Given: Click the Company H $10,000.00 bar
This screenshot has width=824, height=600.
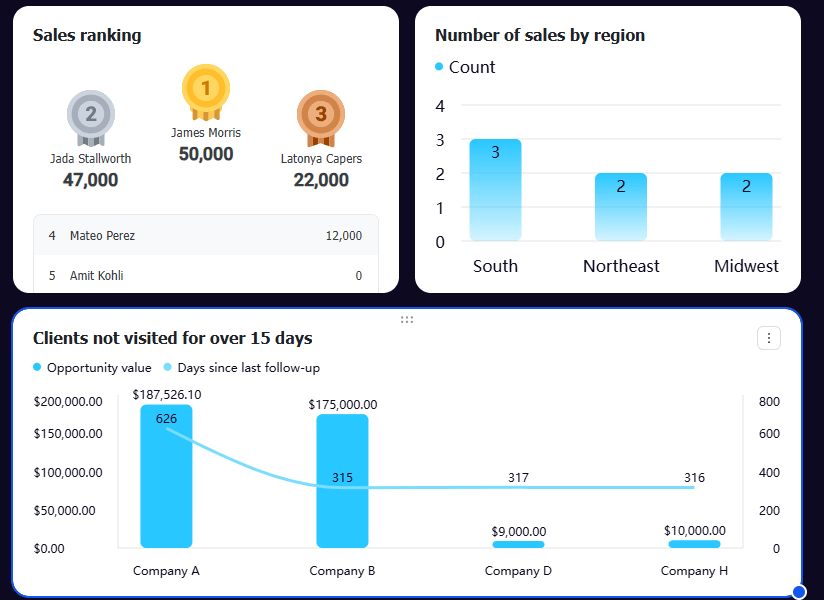Looking at the screenshot, I should (x=694, y=544).
